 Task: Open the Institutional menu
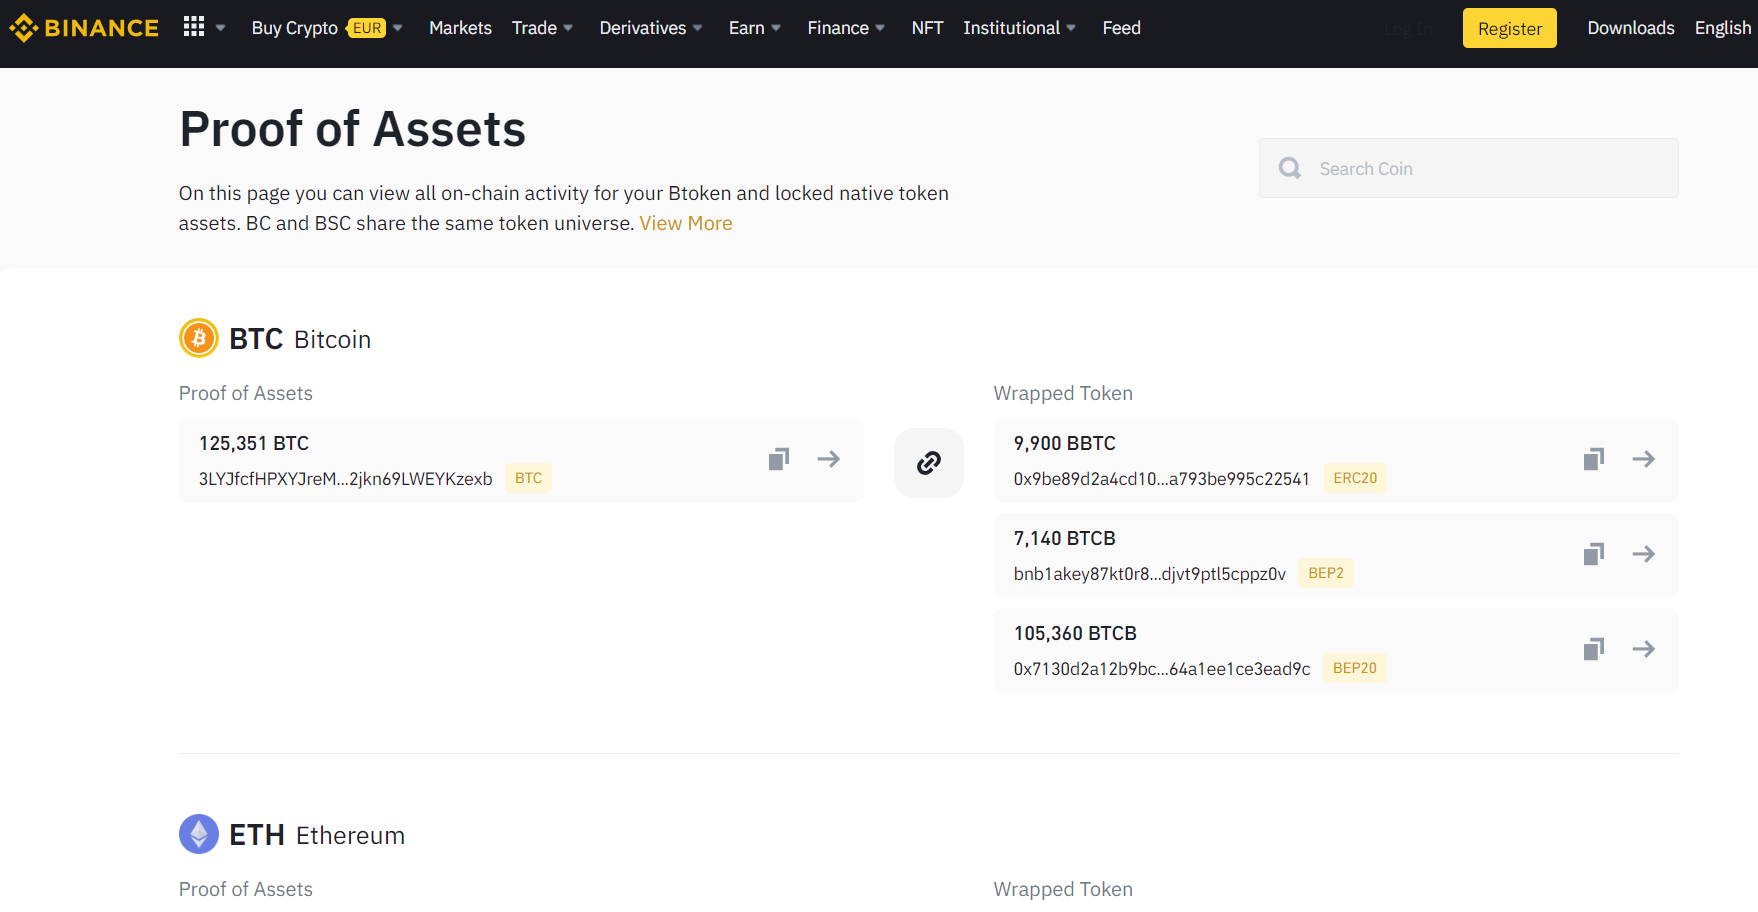point(1011,28)
